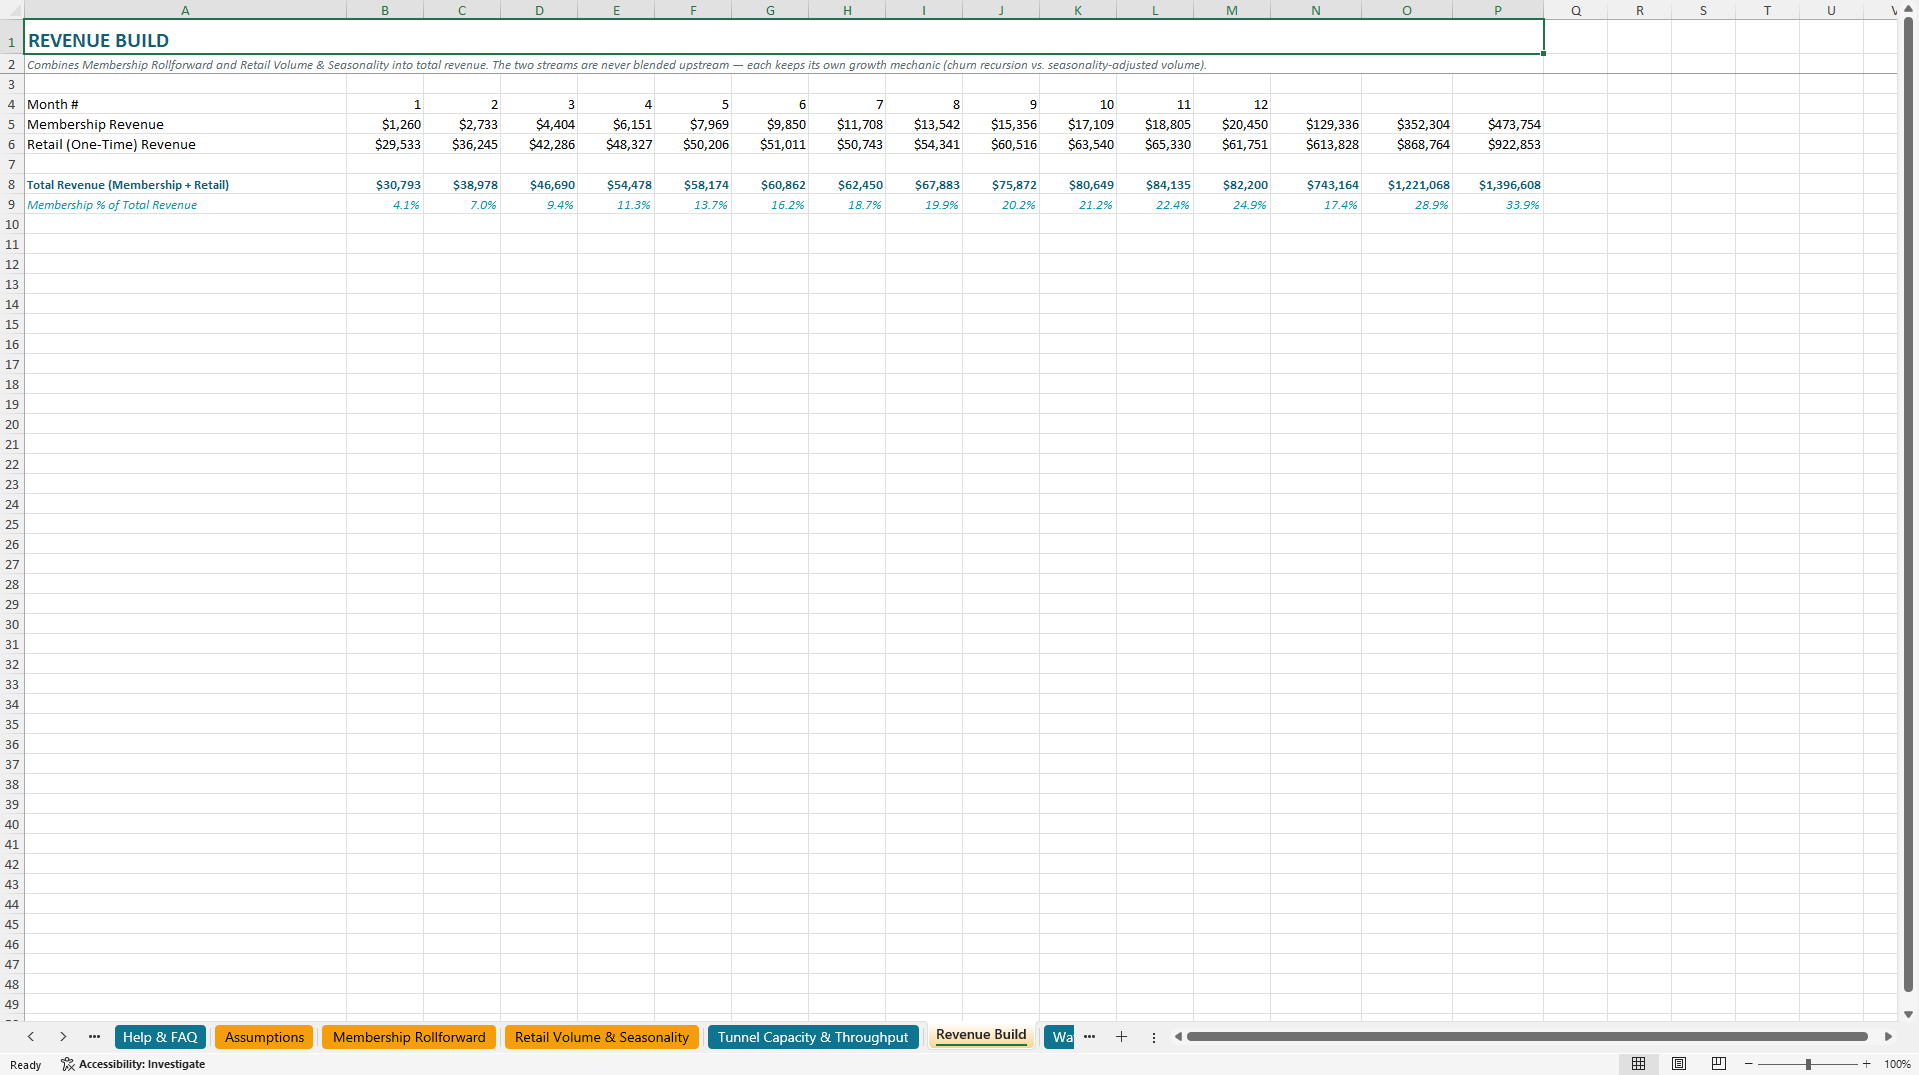Select total revenue cell $30,793

tap(385, 185)
